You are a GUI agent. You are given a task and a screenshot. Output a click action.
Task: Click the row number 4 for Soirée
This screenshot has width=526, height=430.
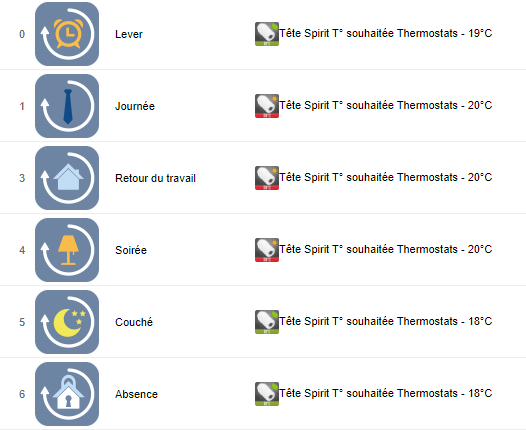coord(22,250)
